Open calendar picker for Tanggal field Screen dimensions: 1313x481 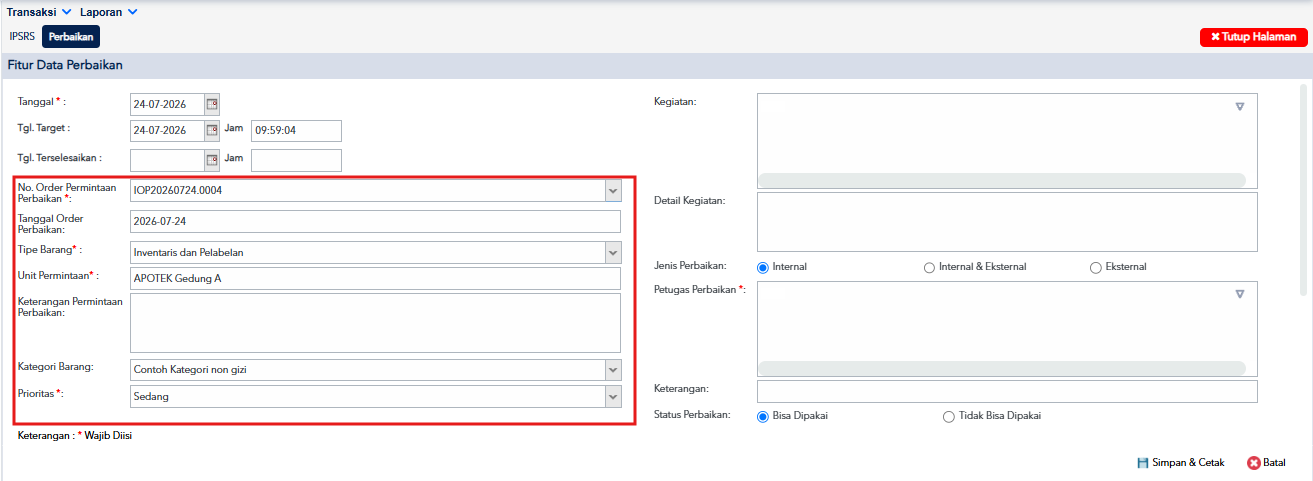tap(212, 104)
